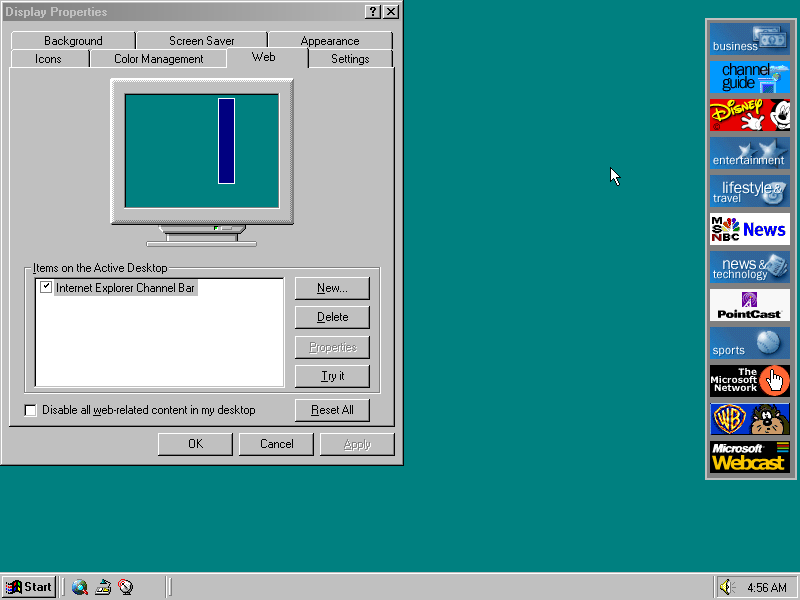Open the business channel

[749, 39]
